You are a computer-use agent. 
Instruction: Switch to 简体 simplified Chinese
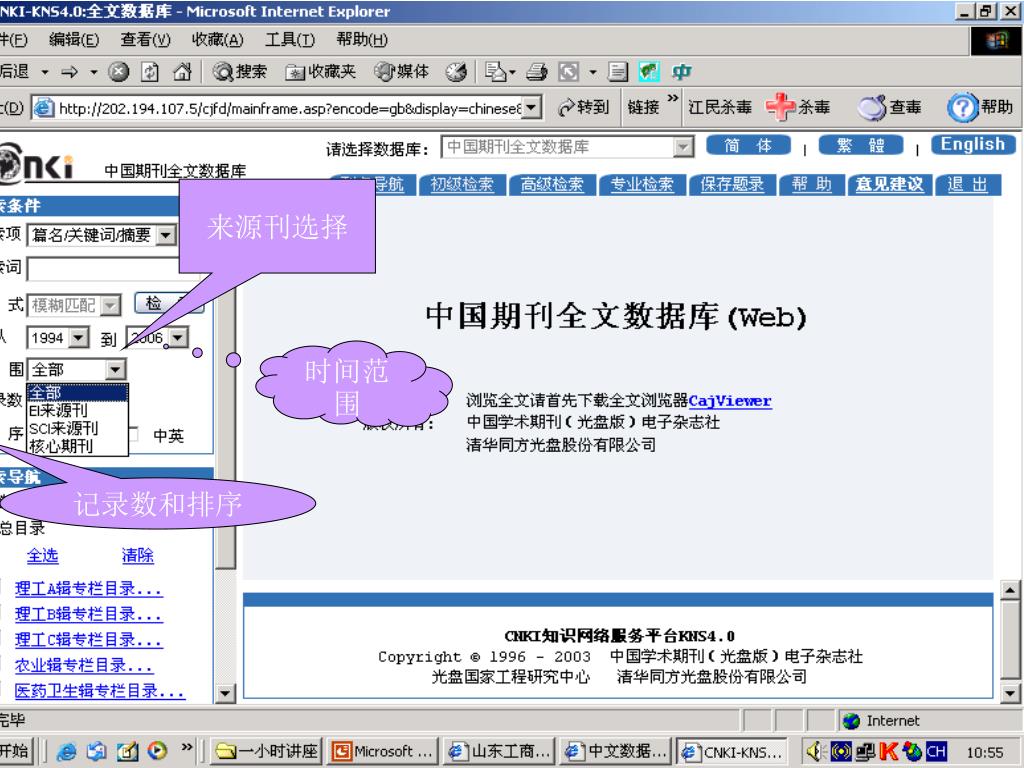[748, 145]
